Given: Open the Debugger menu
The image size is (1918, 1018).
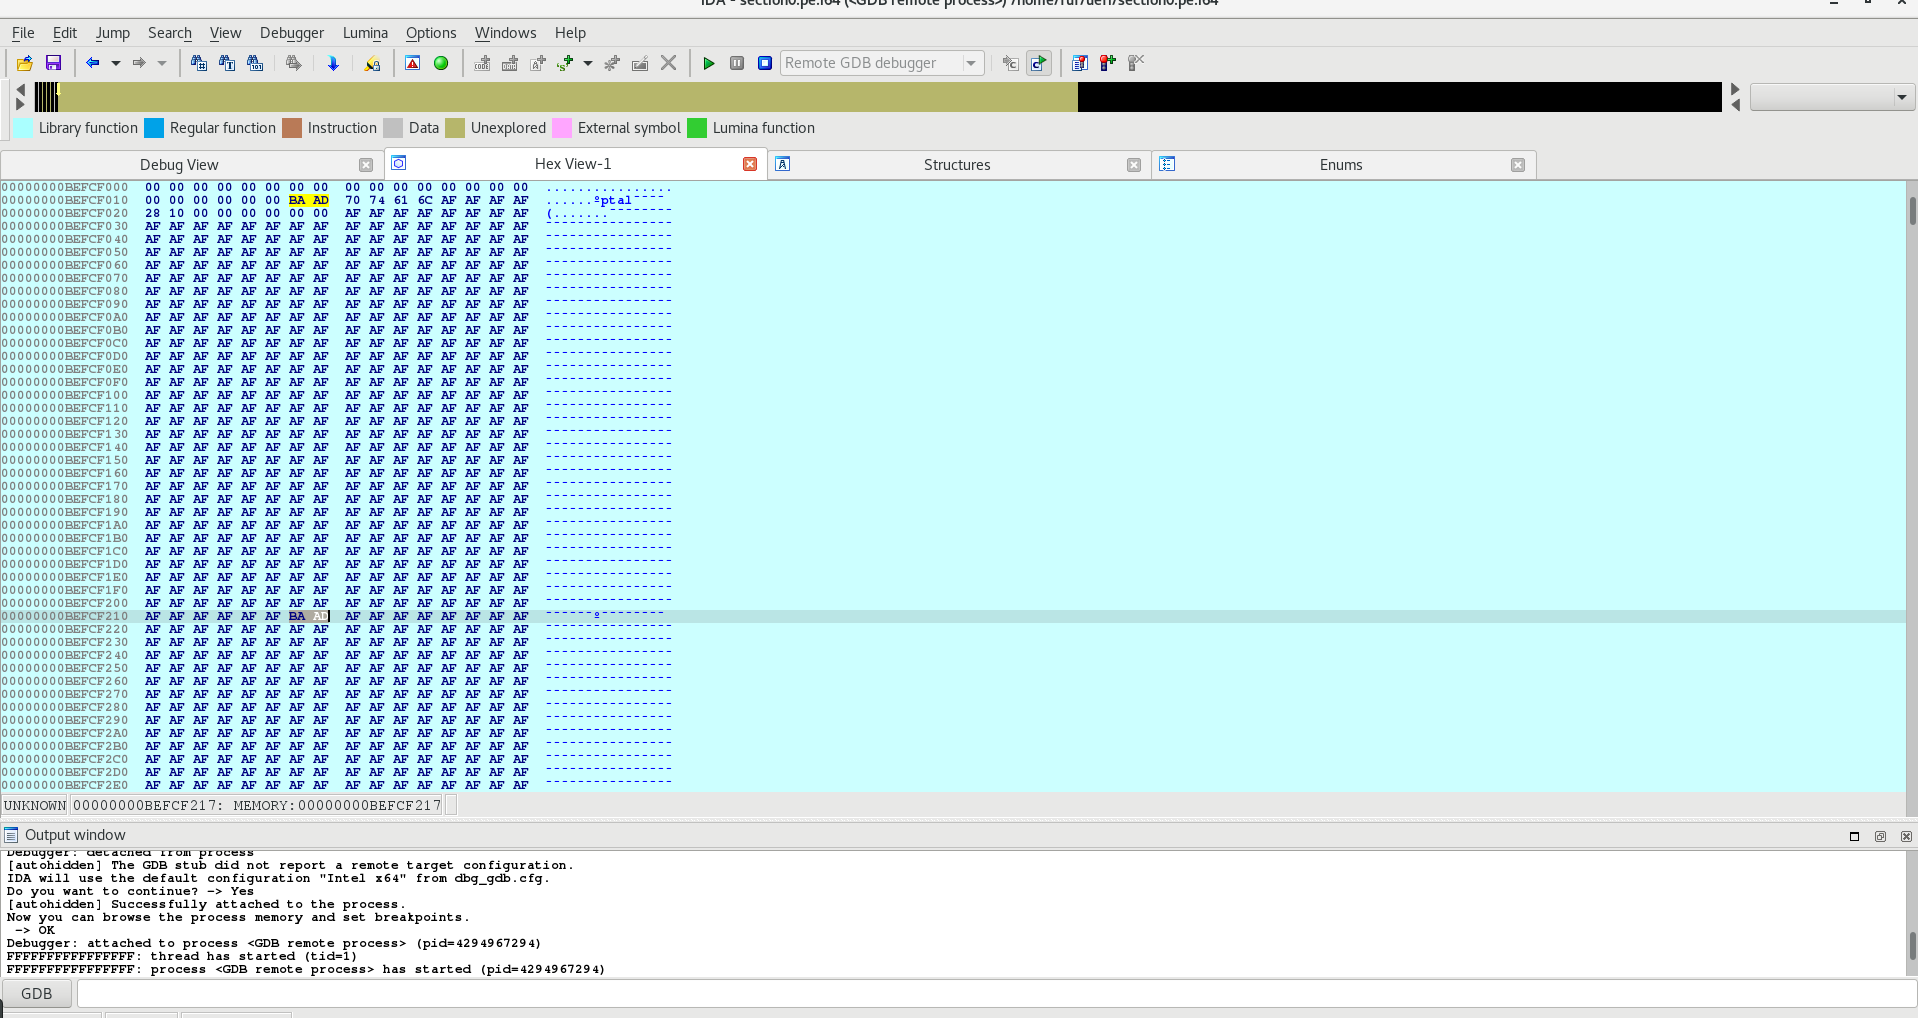Looking at the screenshot, I should point(291,33).
